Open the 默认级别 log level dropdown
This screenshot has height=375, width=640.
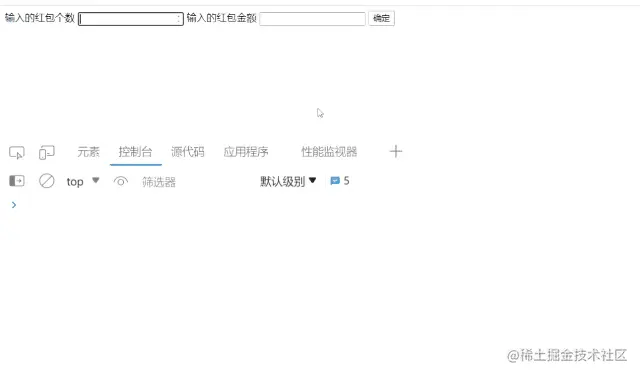(288, 181)
